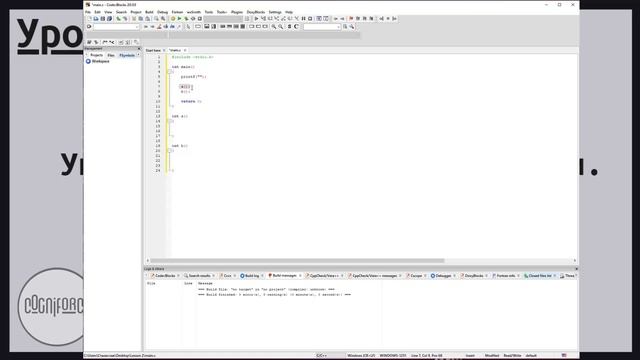Open the Plugins menu

coord(237,12)
